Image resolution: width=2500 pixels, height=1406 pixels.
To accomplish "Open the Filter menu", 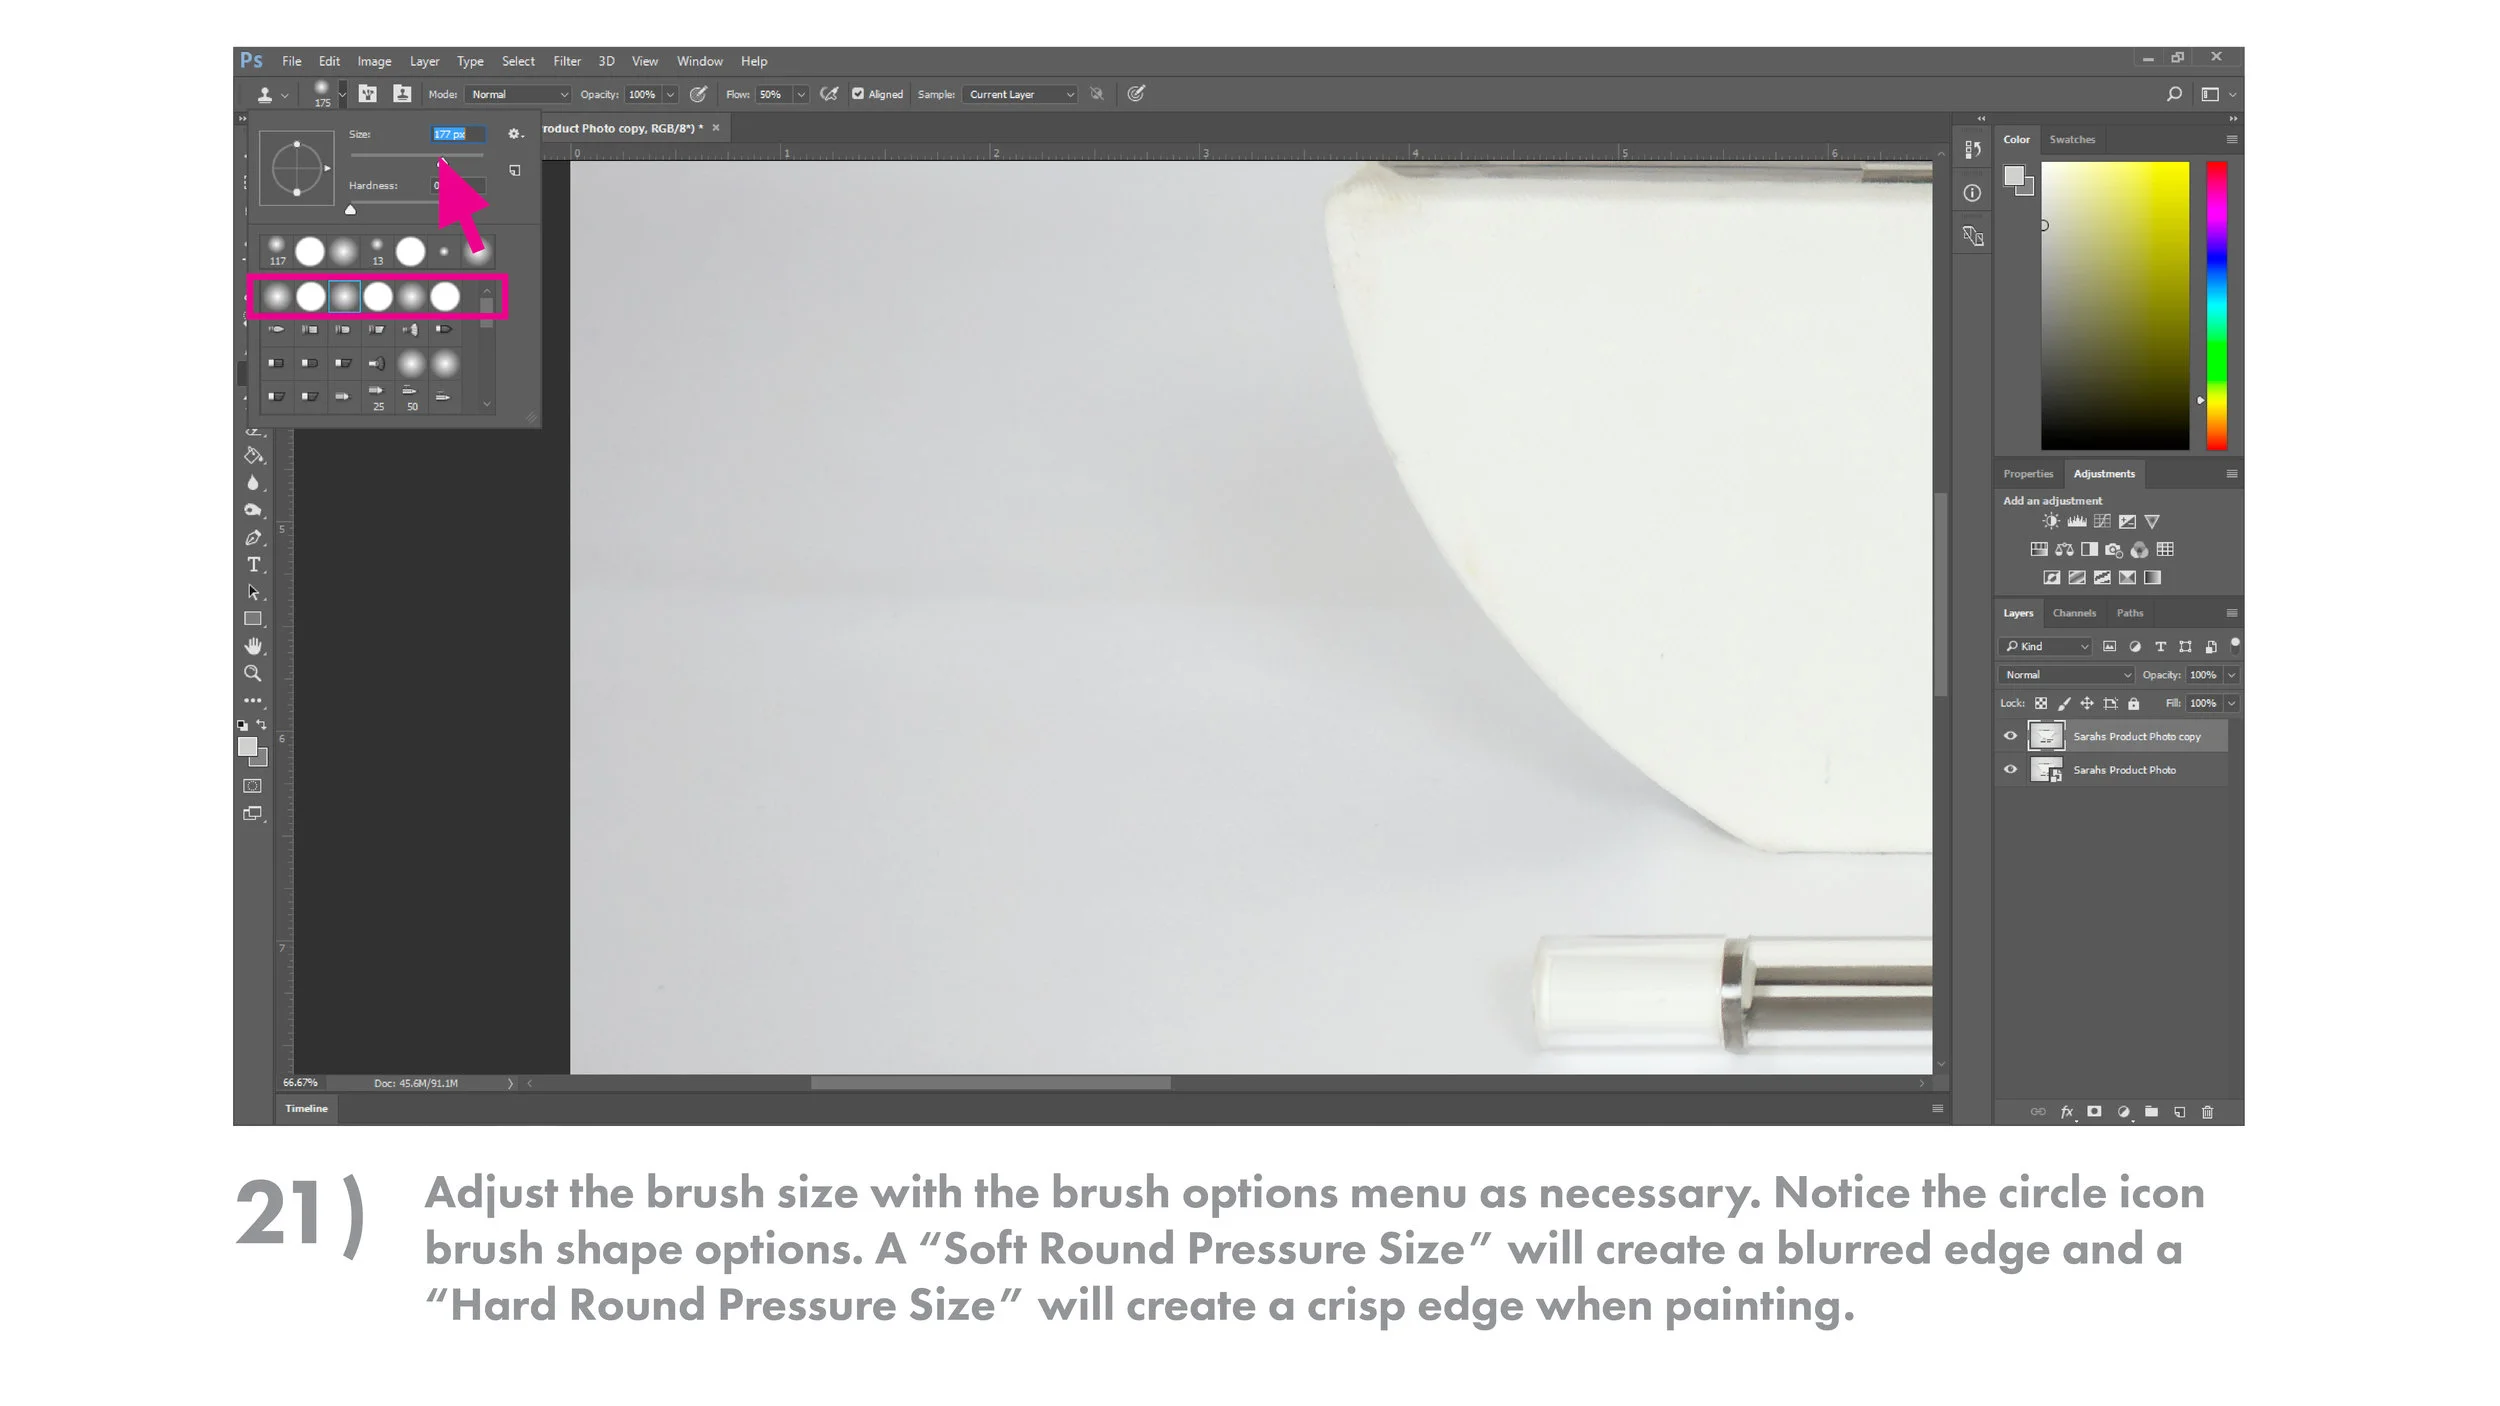I will tap(567, 61).
